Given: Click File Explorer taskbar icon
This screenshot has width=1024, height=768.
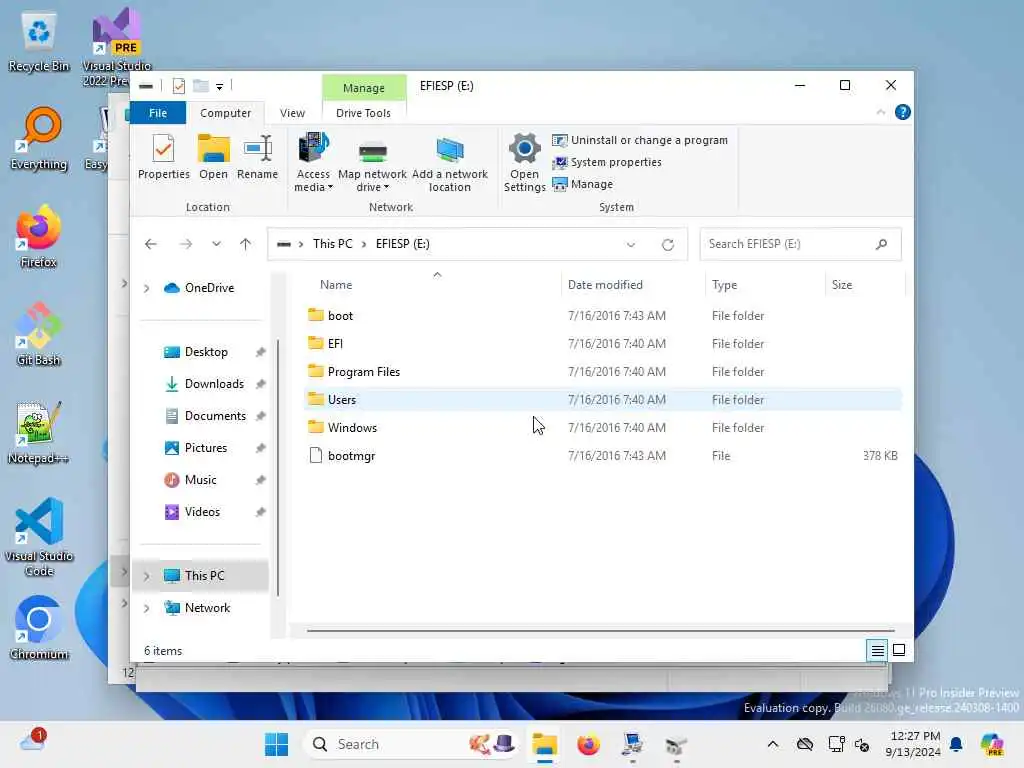Looking at the screenshot, I should 544,744.
